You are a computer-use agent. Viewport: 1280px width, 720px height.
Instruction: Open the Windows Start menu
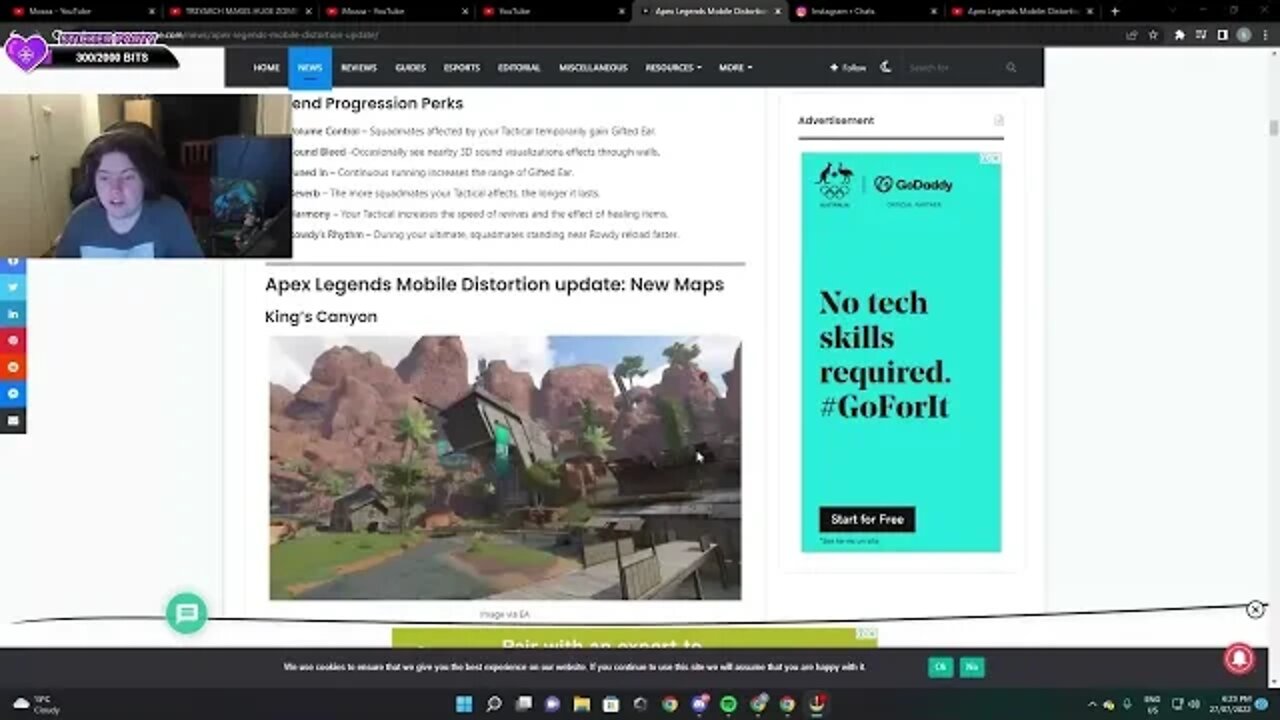point(465,703)
